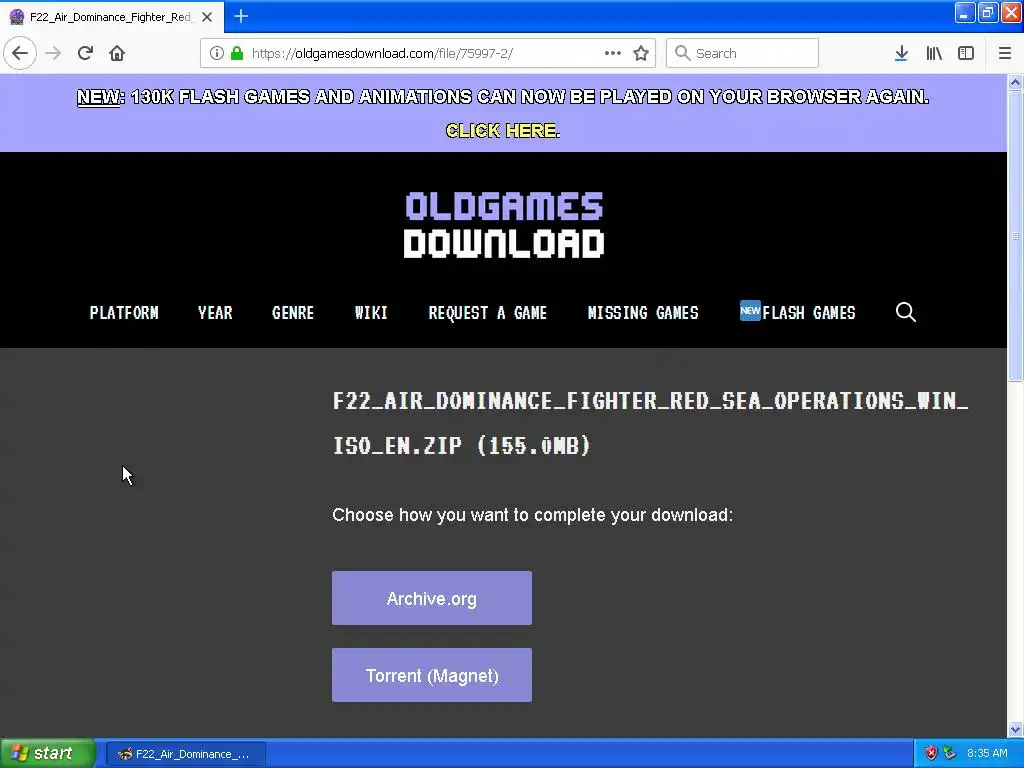This screenshot has height=768, width=1024.
Task: Reload the current page
Action: tap(85, 53)
